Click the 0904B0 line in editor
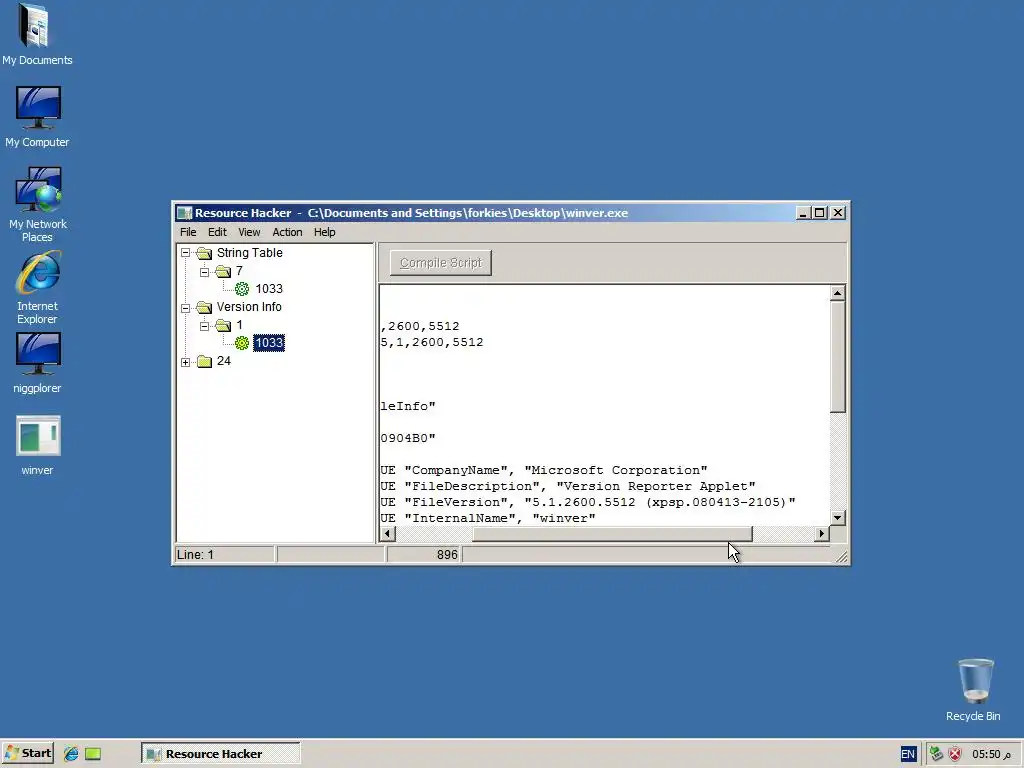 point(408,438)
